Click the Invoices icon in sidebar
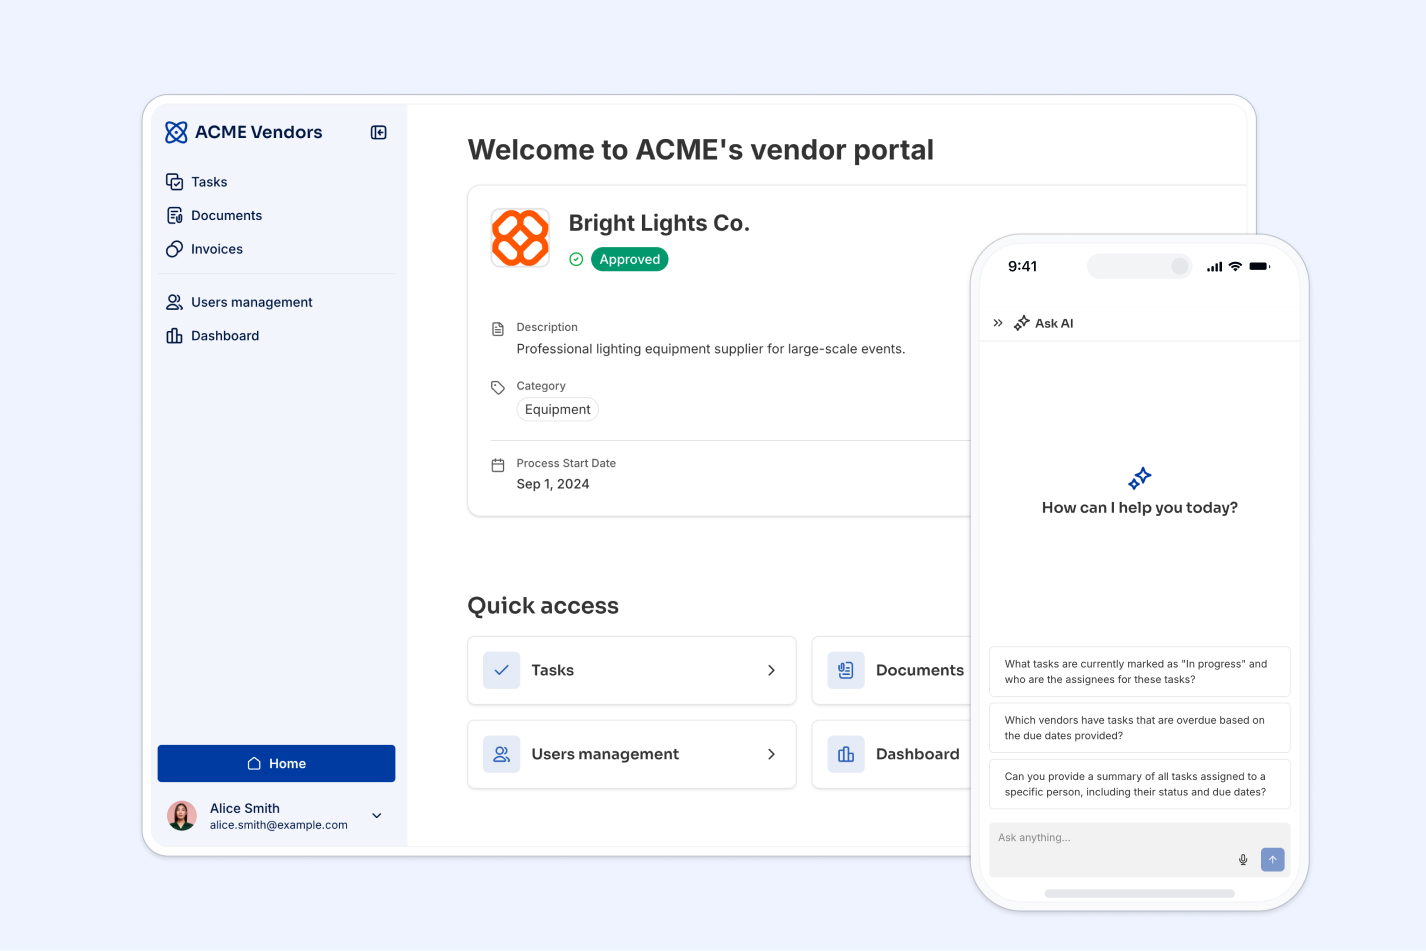 click(x=174, y=249)
